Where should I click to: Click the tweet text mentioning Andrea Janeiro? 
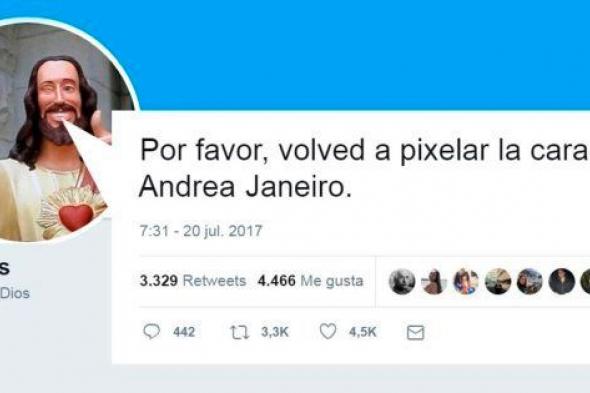(x=364, y=168)
